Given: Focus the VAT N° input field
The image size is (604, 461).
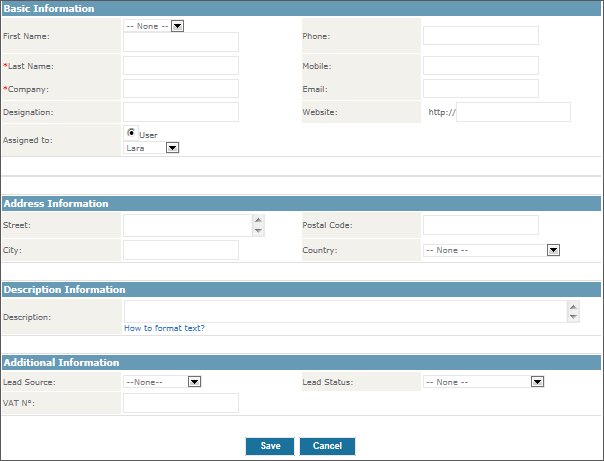Looking at the screenshot, I should coord(181,403).
